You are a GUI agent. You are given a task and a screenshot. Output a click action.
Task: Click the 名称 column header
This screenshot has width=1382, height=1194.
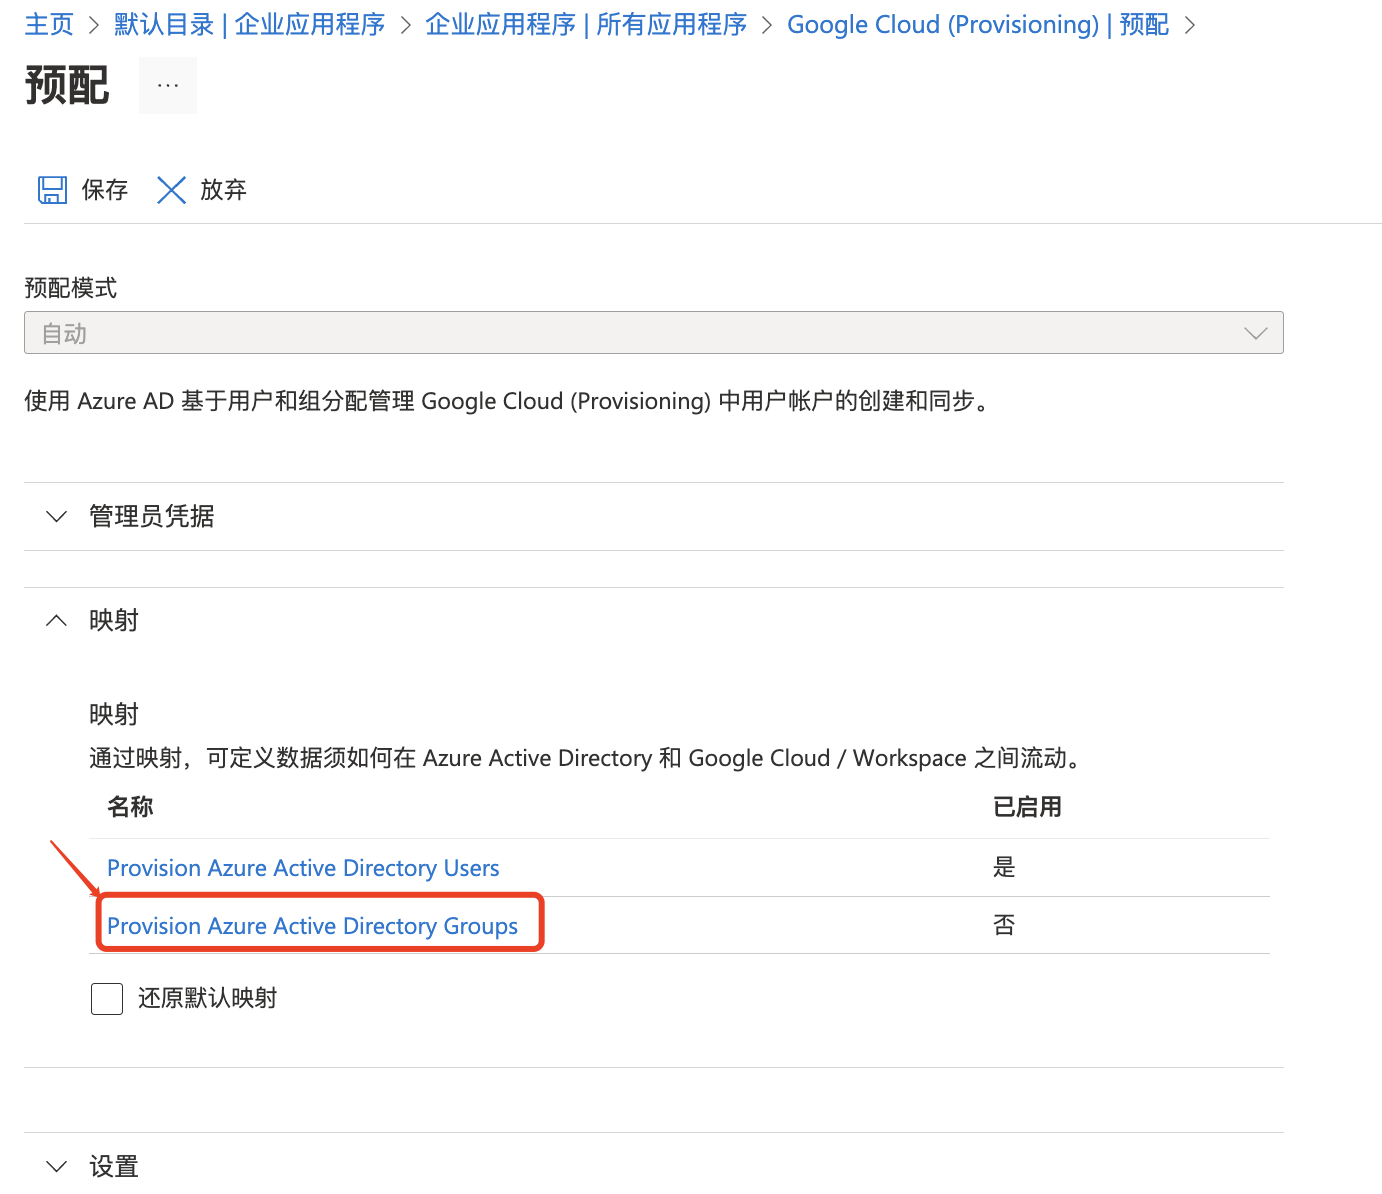click(130, 807)
